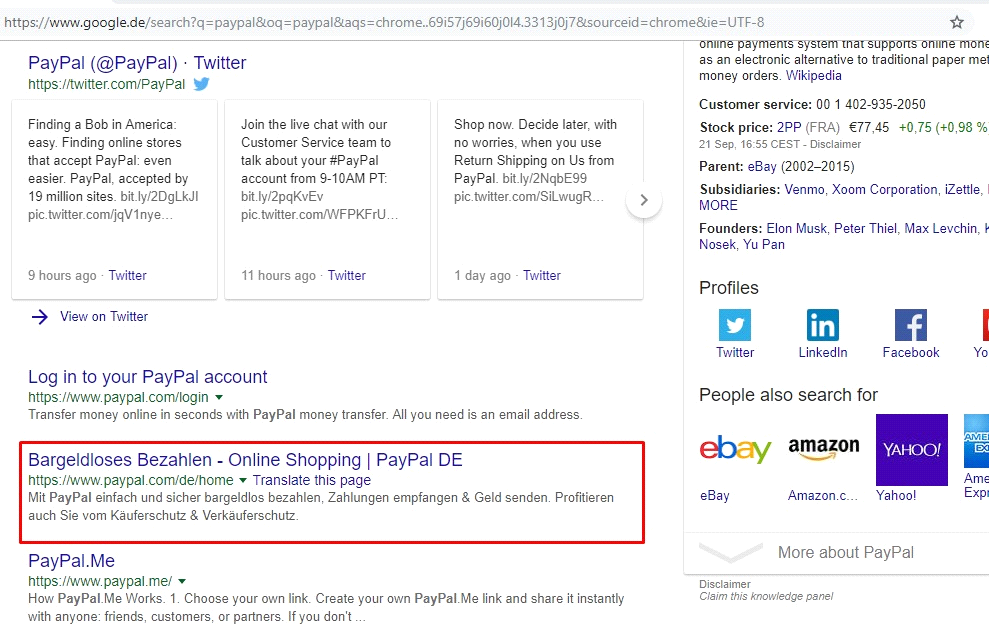The height and width of the screenshot is (641, 989).
Task: Open the Facebook profile icon
Action: click(910, 326)
